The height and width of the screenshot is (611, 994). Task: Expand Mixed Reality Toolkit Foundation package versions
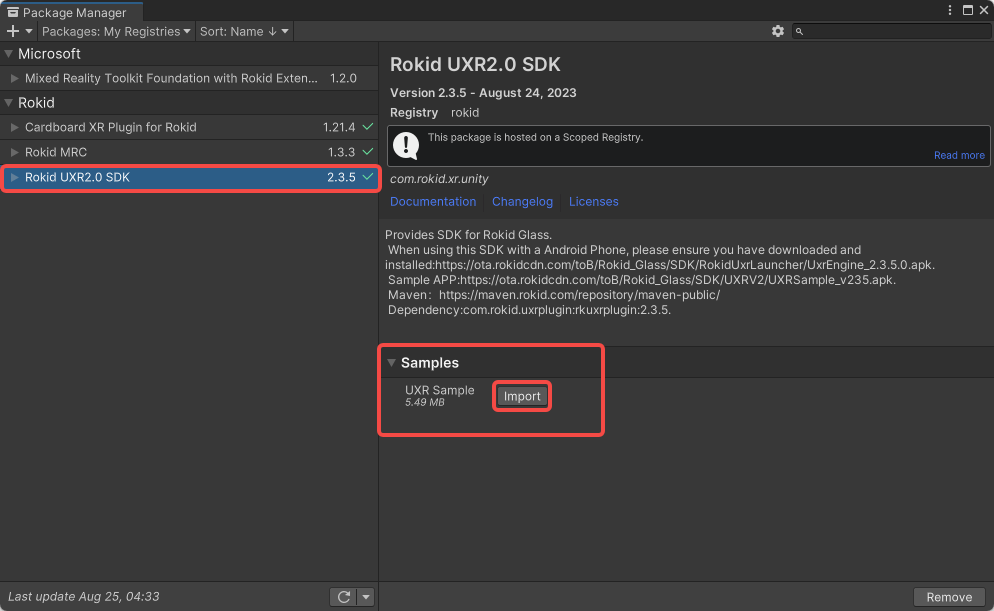[x=14, y=78]
